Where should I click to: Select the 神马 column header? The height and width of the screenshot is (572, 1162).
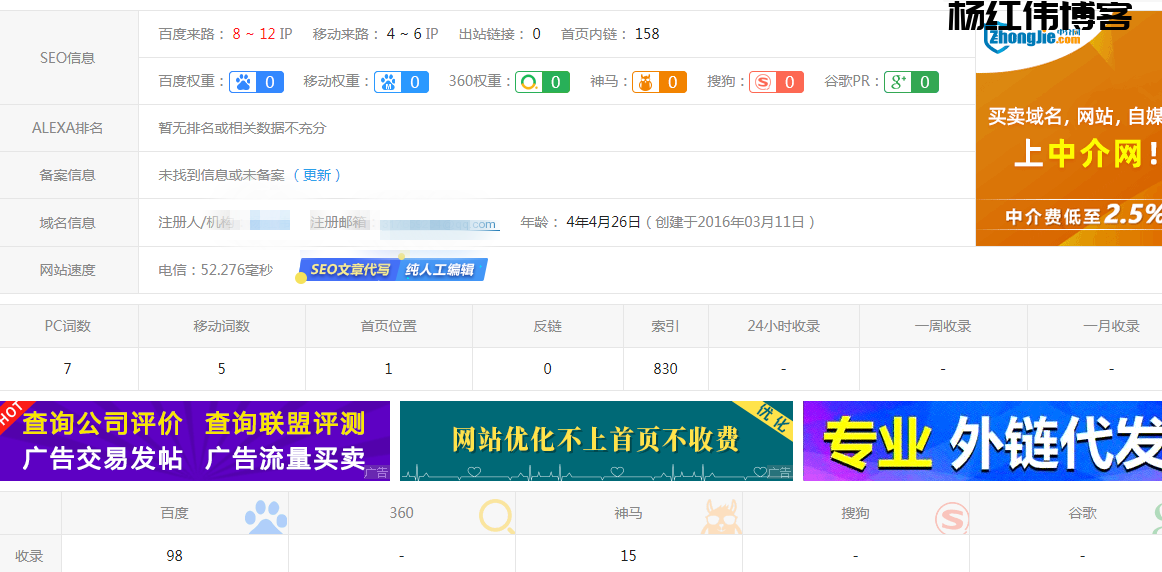(x=628, y=513)
